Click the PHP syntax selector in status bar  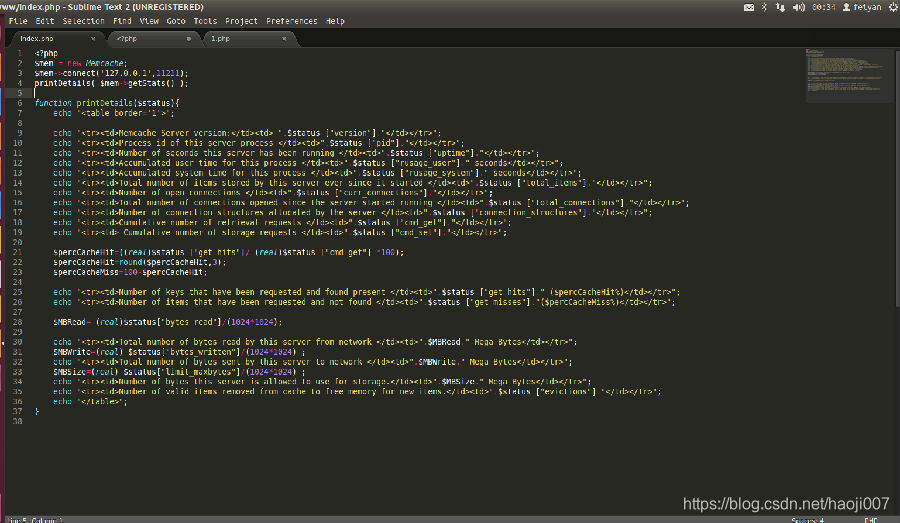coord(871,520)
